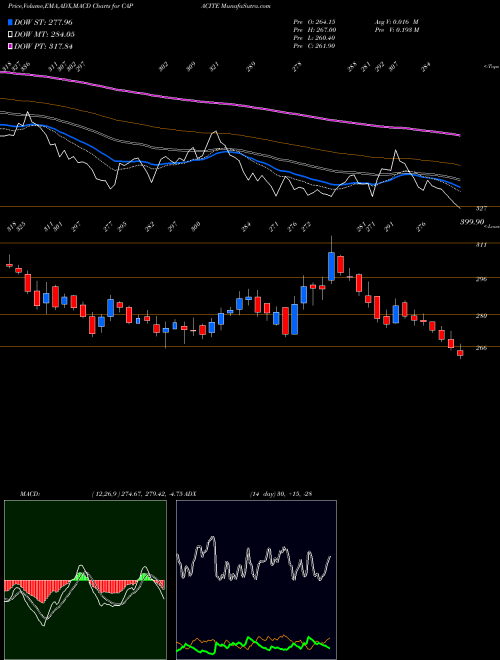Select the 'DOW ST: 277.96' legend label
The image size is (500, 660).
tap(43, 22)
